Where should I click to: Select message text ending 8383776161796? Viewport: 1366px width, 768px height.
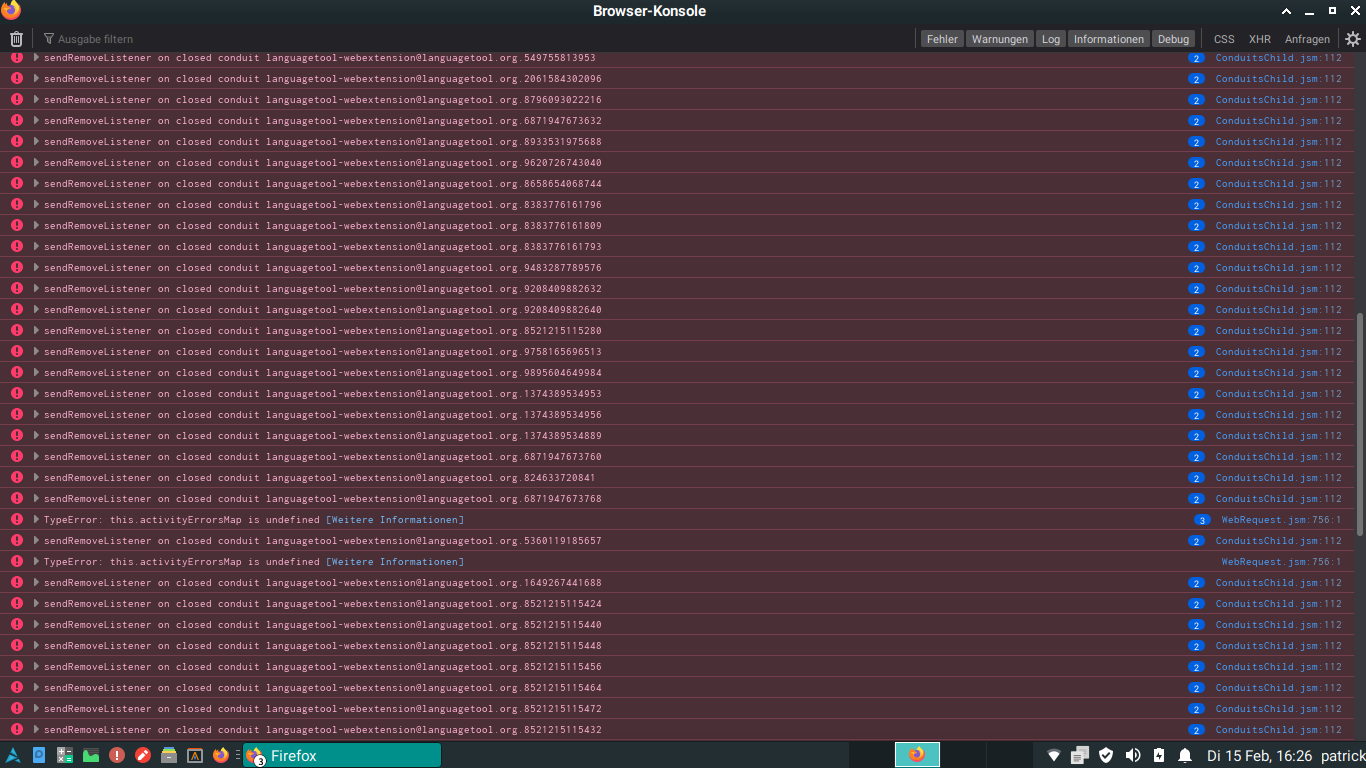pos(323,205)
